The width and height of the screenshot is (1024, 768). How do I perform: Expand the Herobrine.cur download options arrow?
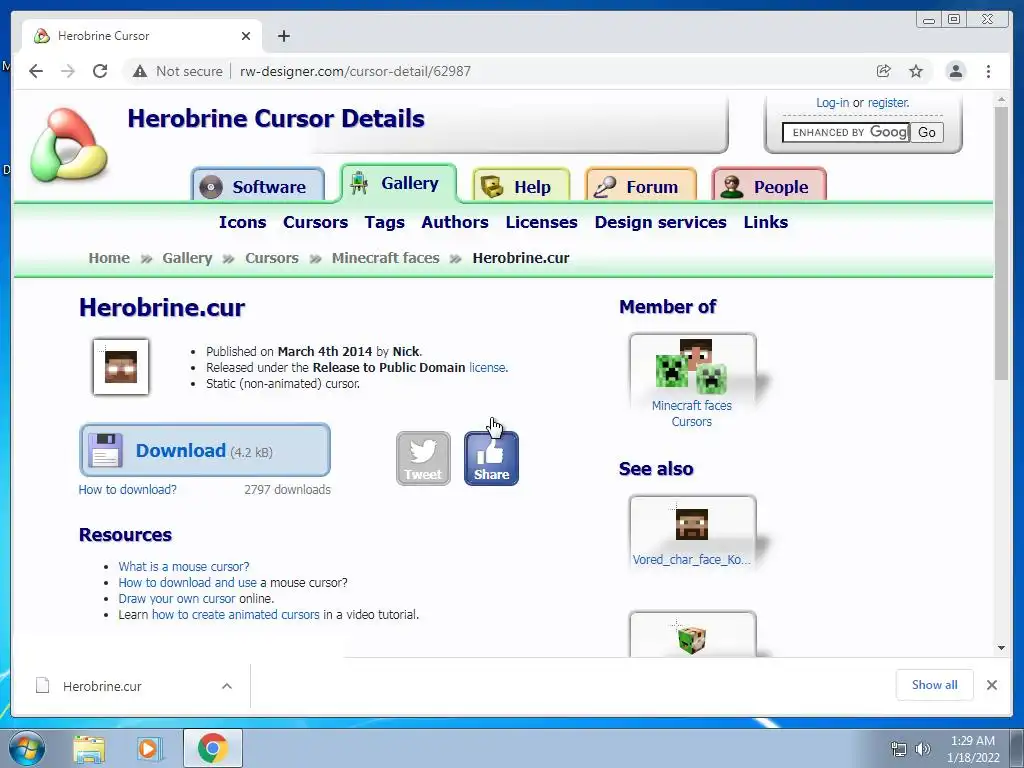pyautogui.click(x=227, y=686)
